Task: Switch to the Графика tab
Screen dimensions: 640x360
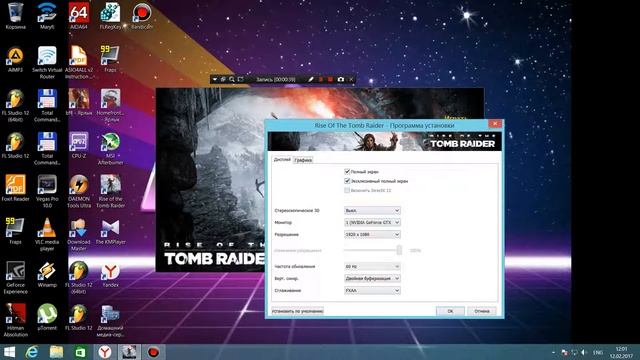Action: pos(303,160)
